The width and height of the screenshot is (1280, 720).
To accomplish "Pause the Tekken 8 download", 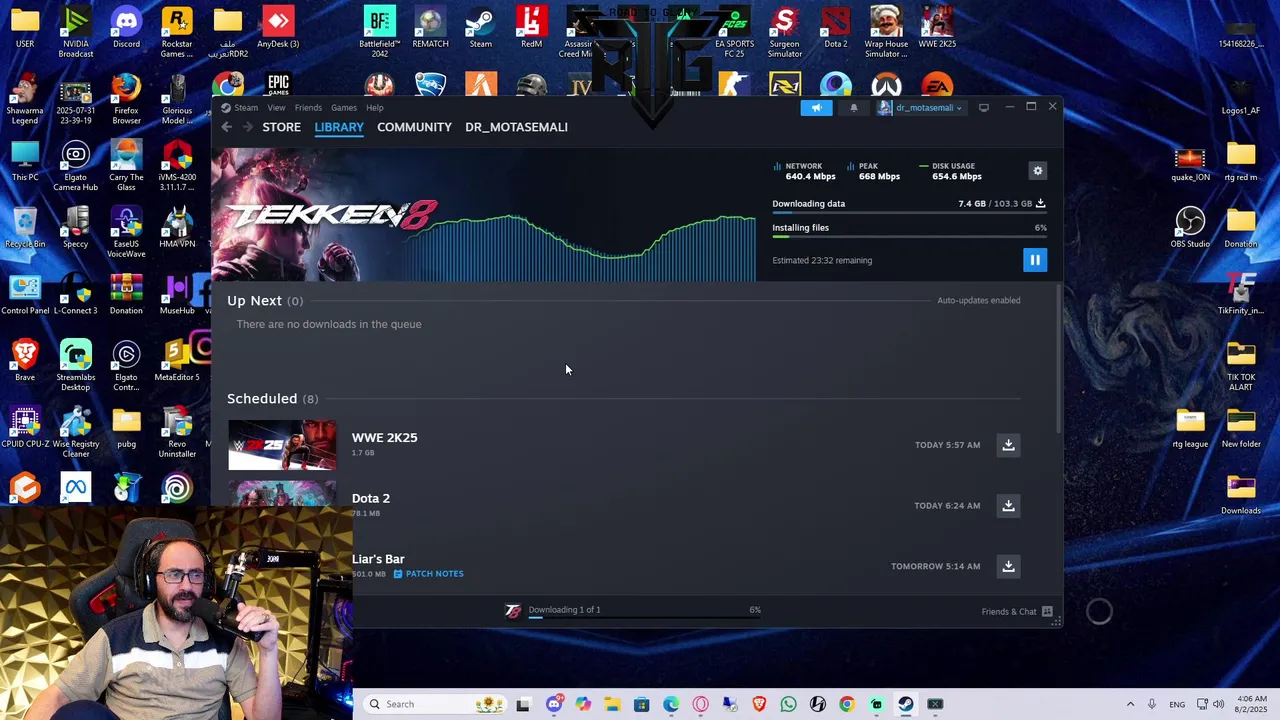I will click(1035, 260).
